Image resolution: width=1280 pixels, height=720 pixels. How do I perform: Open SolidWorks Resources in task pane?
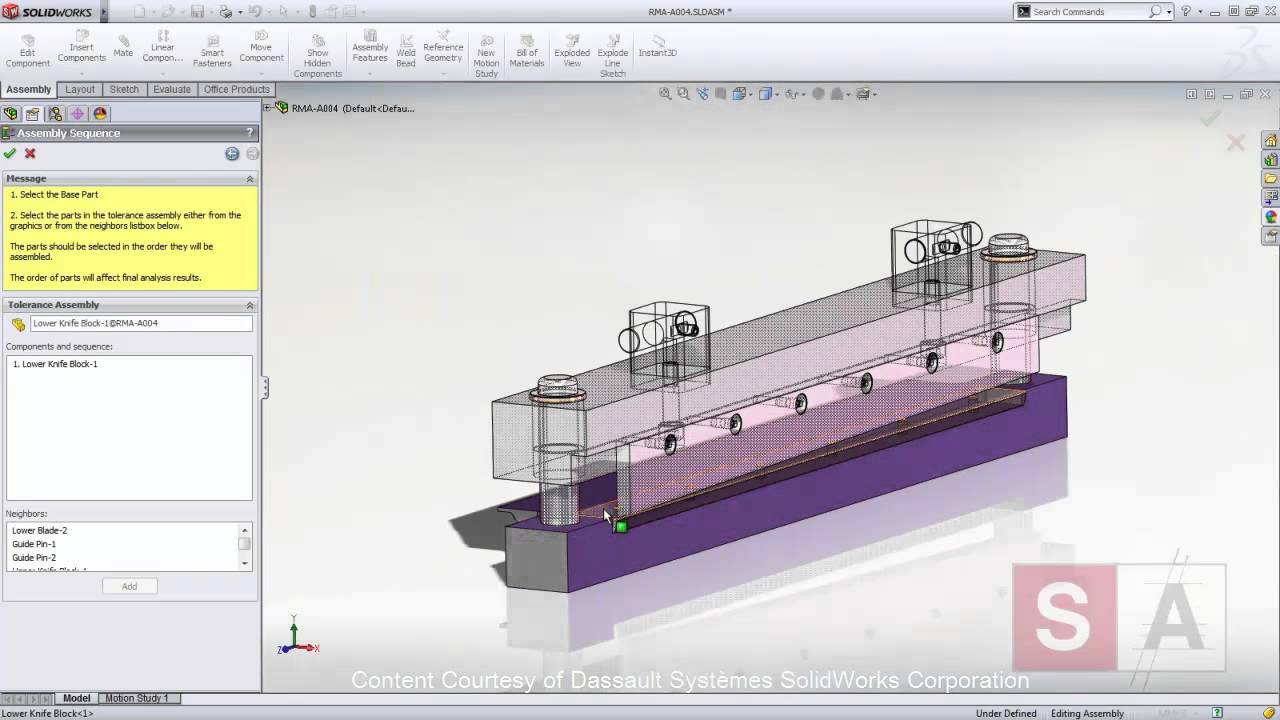pyautogui.click(x=1270, y=141)
